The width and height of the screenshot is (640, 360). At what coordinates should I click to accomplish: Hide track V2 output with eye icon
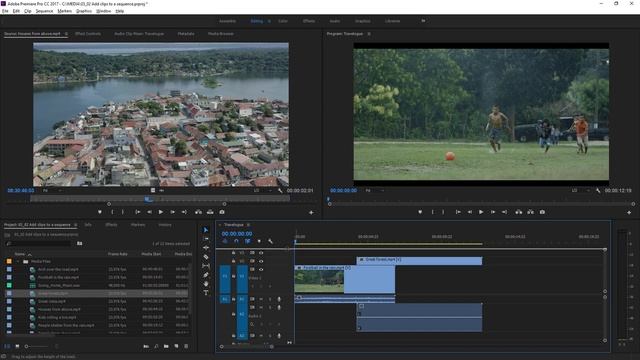pyautogui.click(x=261, y=261)
